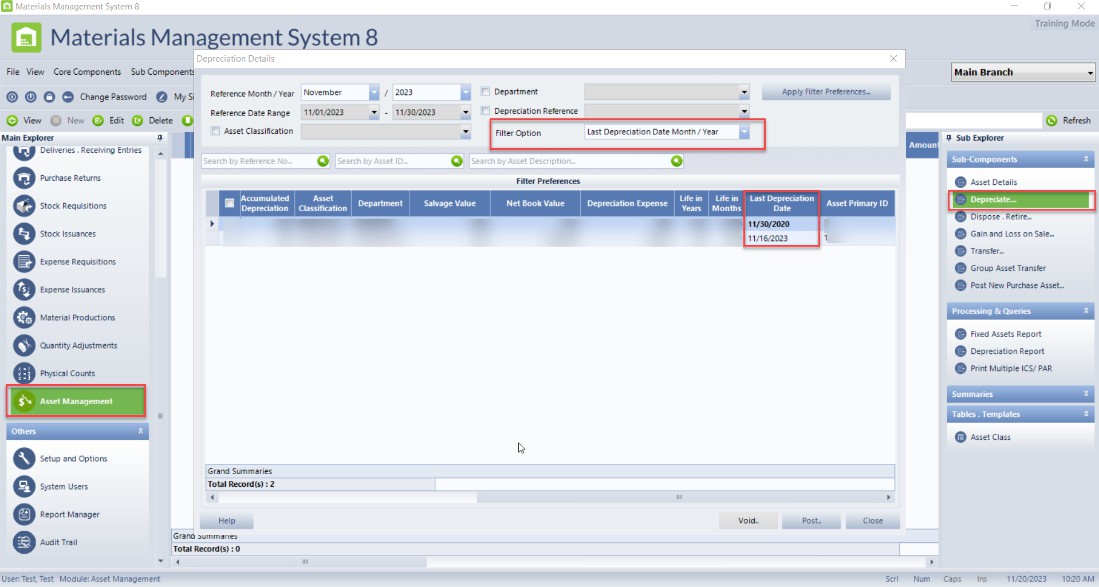Open the File menu

[x=13, y=72]
